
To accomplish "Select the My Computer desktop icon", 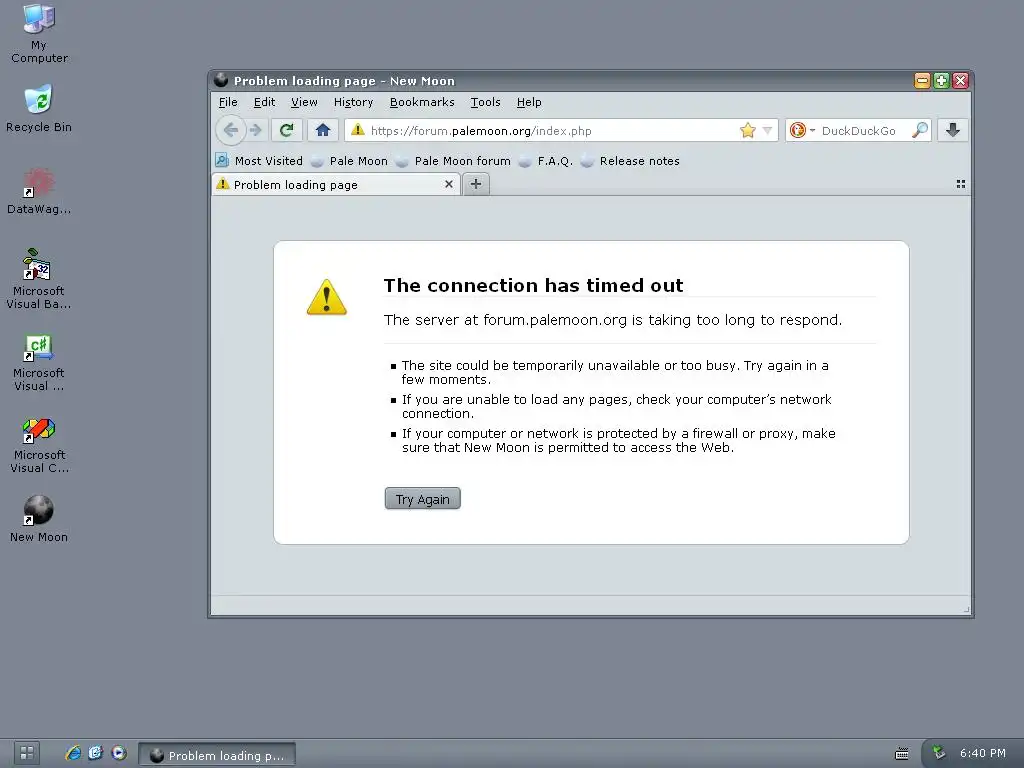I will pyautogui.click(x=39, y=33).
